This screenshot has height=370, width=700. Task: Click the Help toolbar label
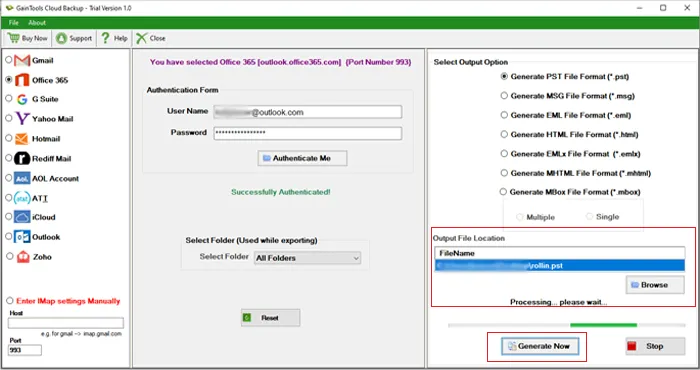click(121, 38)
